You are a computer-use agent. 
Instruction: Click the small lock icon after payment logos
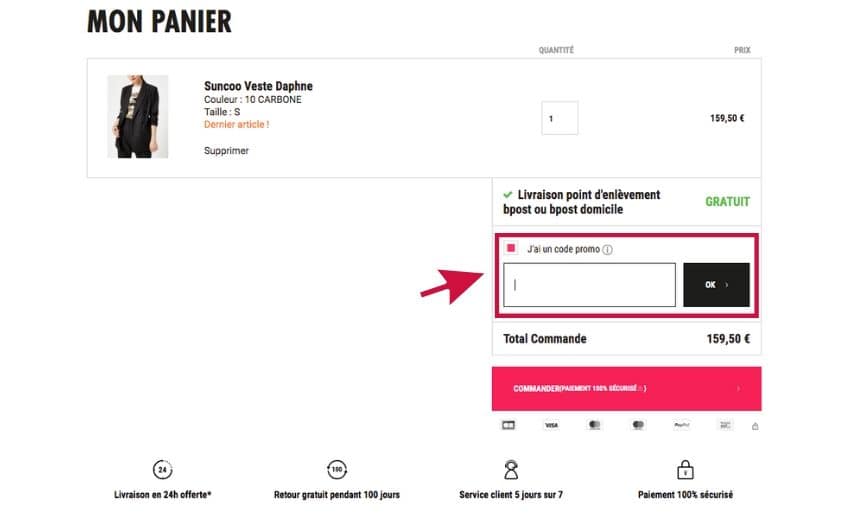pos(755,426)
